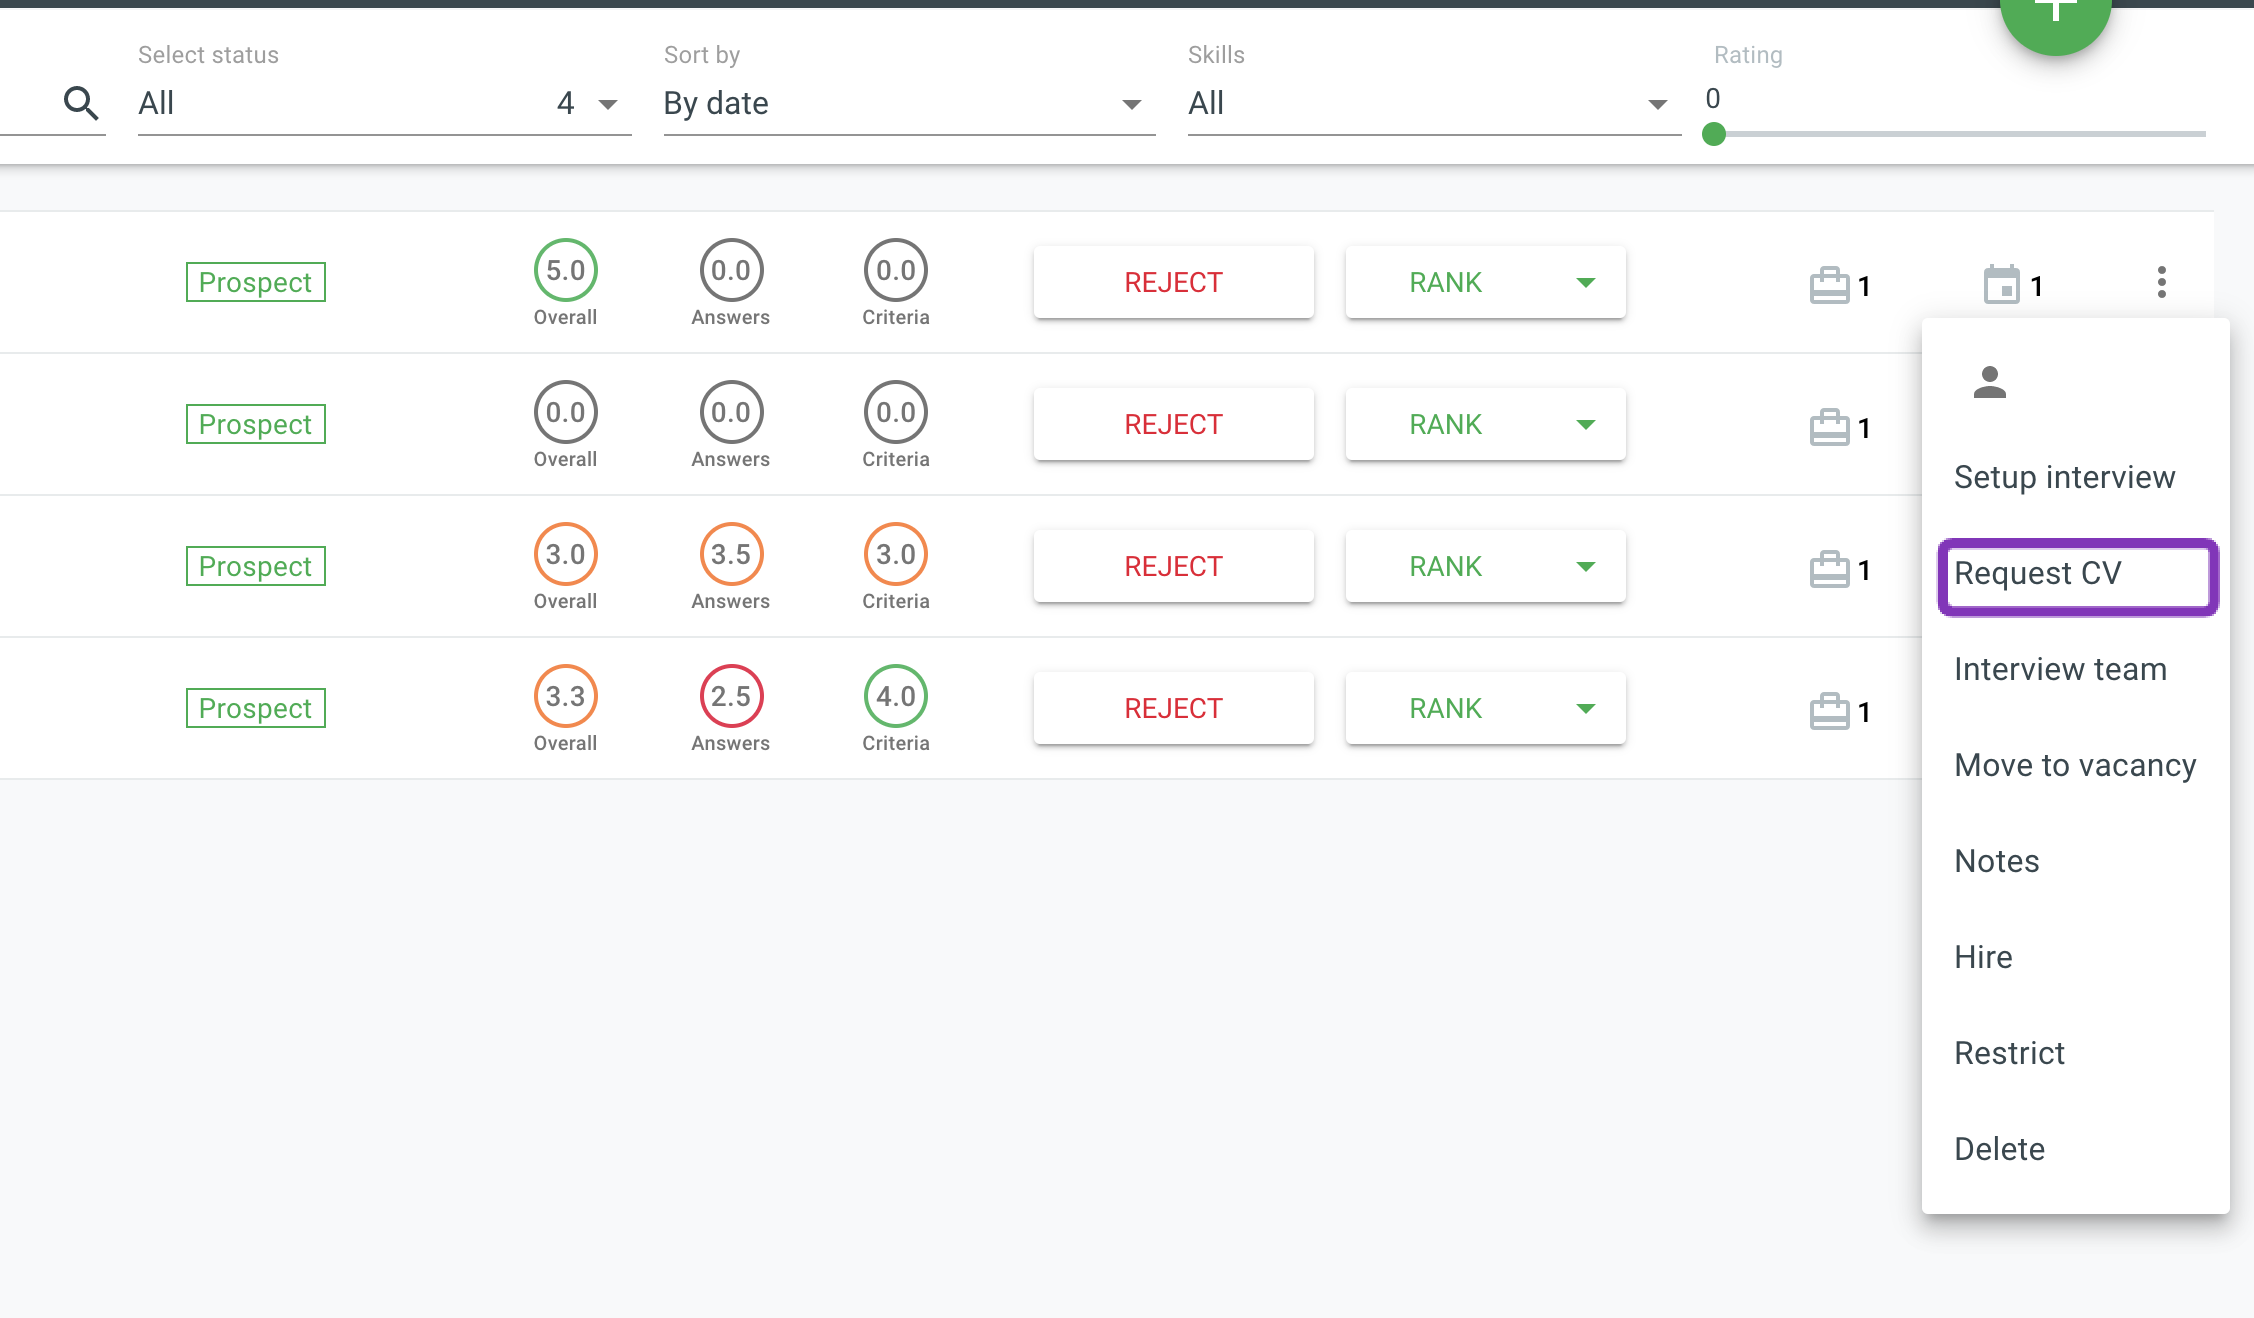Viewport: 2254px width, 1318px height.
Task: Choose Setup interview in the context menu
Action: click(x=2064, y=478)
